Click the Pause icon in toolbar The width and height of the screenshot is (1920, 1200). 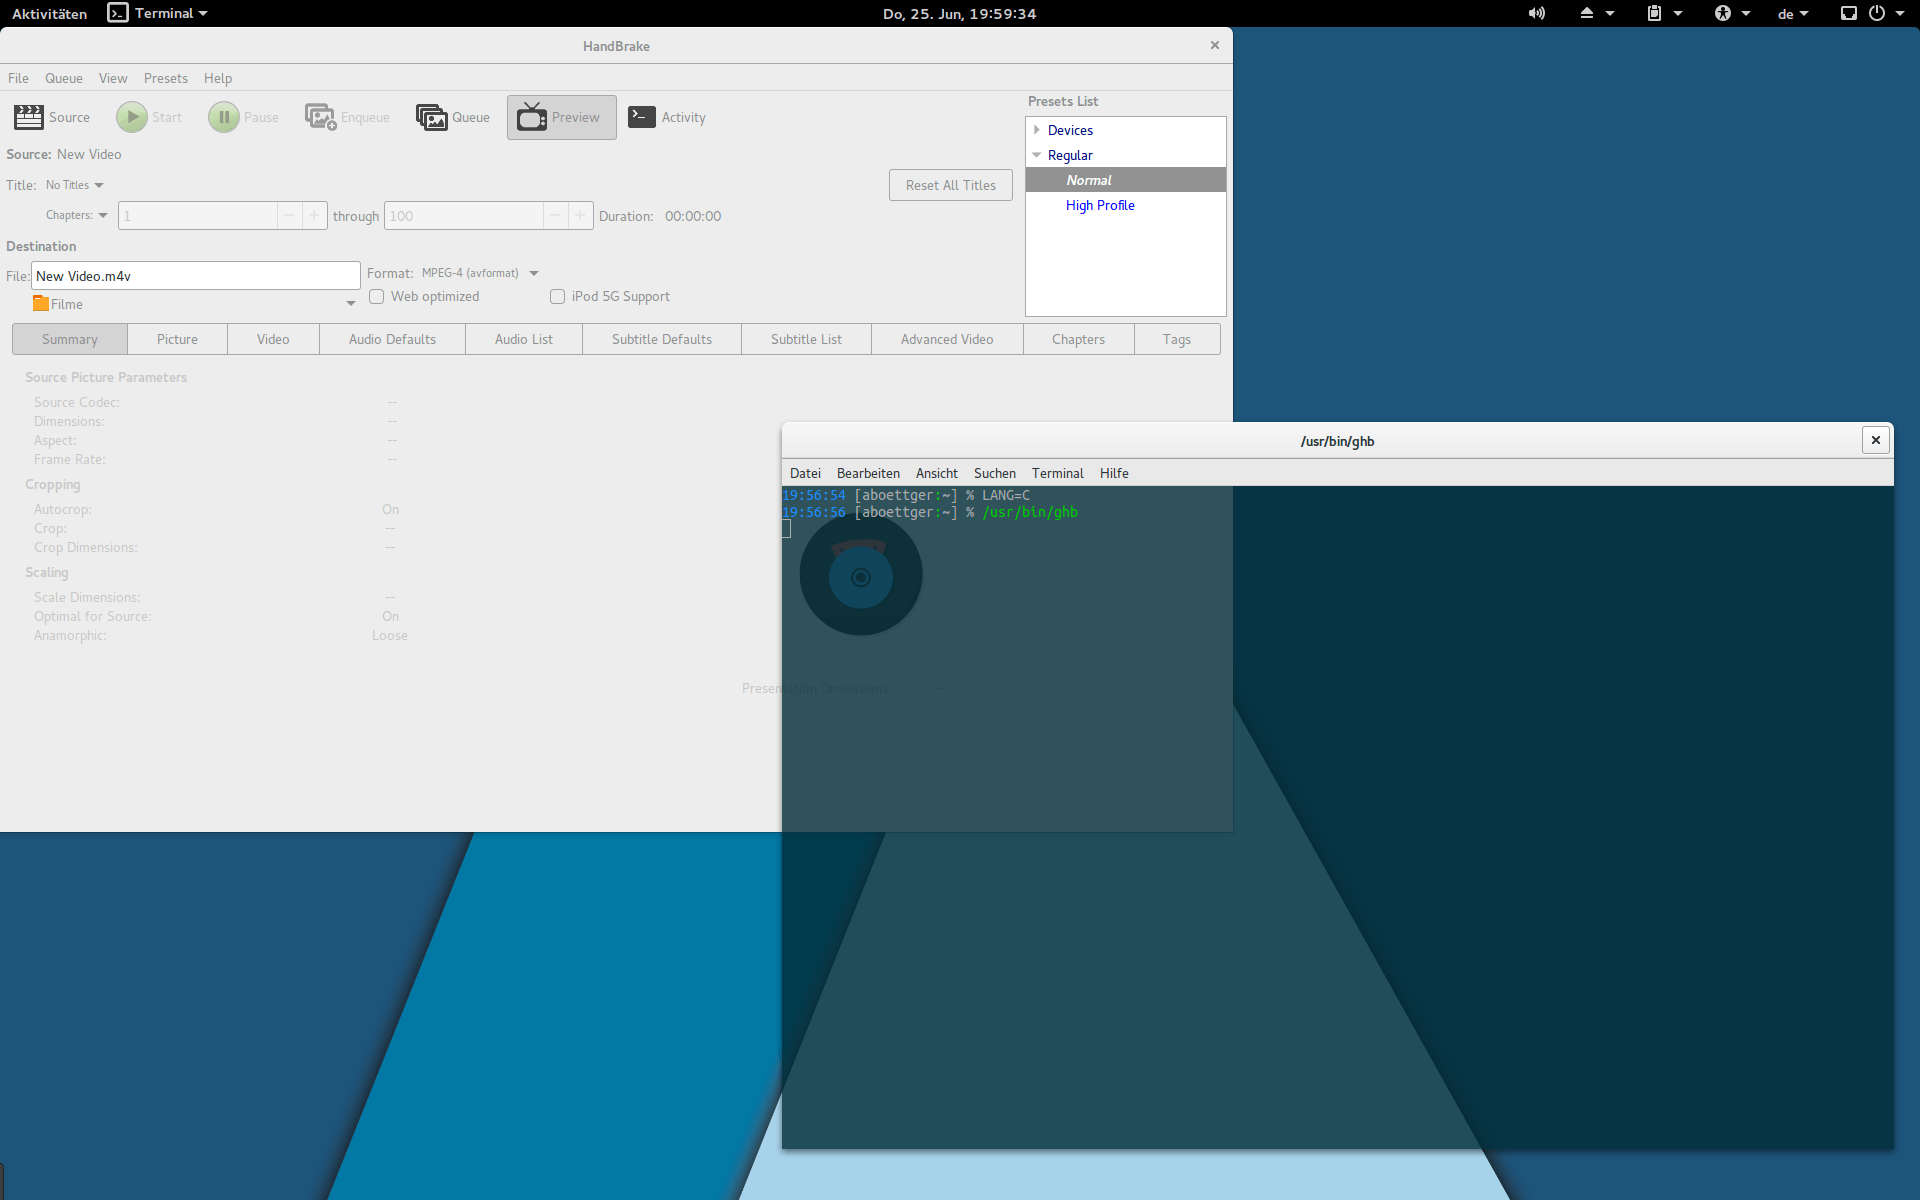[x=224, y=117]
